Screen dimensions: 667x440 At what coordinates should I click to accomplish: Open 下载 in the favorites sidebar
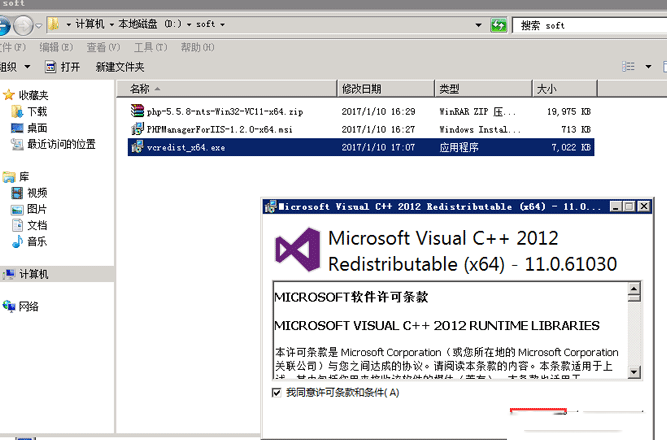[37, 111]
